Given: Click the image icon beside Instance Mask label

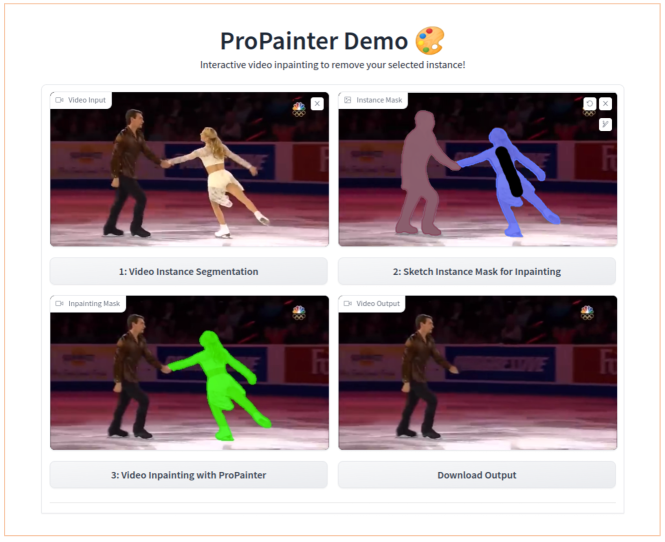Looking at the screenshot, I should [348, 100].
